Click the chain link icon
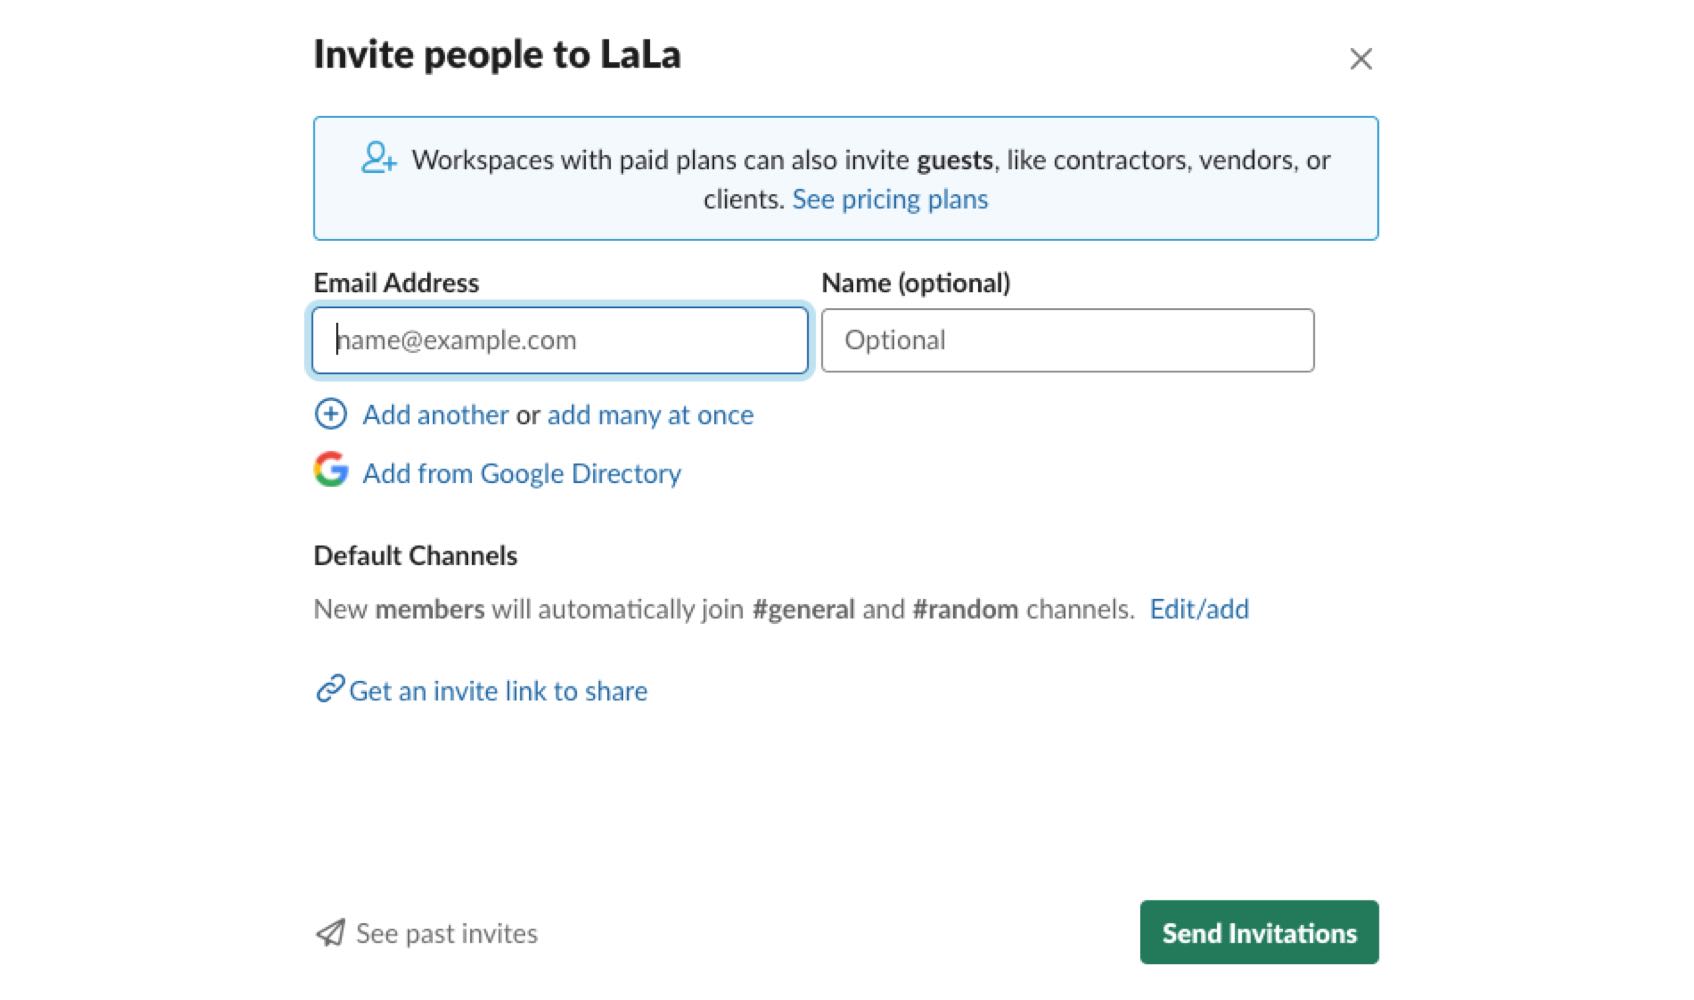Screen dimensions: 1694x1000 point(330,689)
